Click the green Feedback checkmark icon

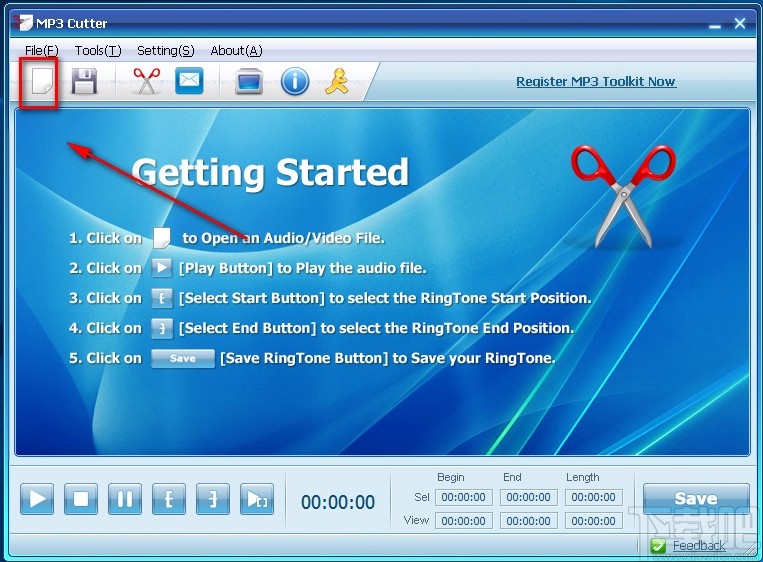tap(658, 546)
